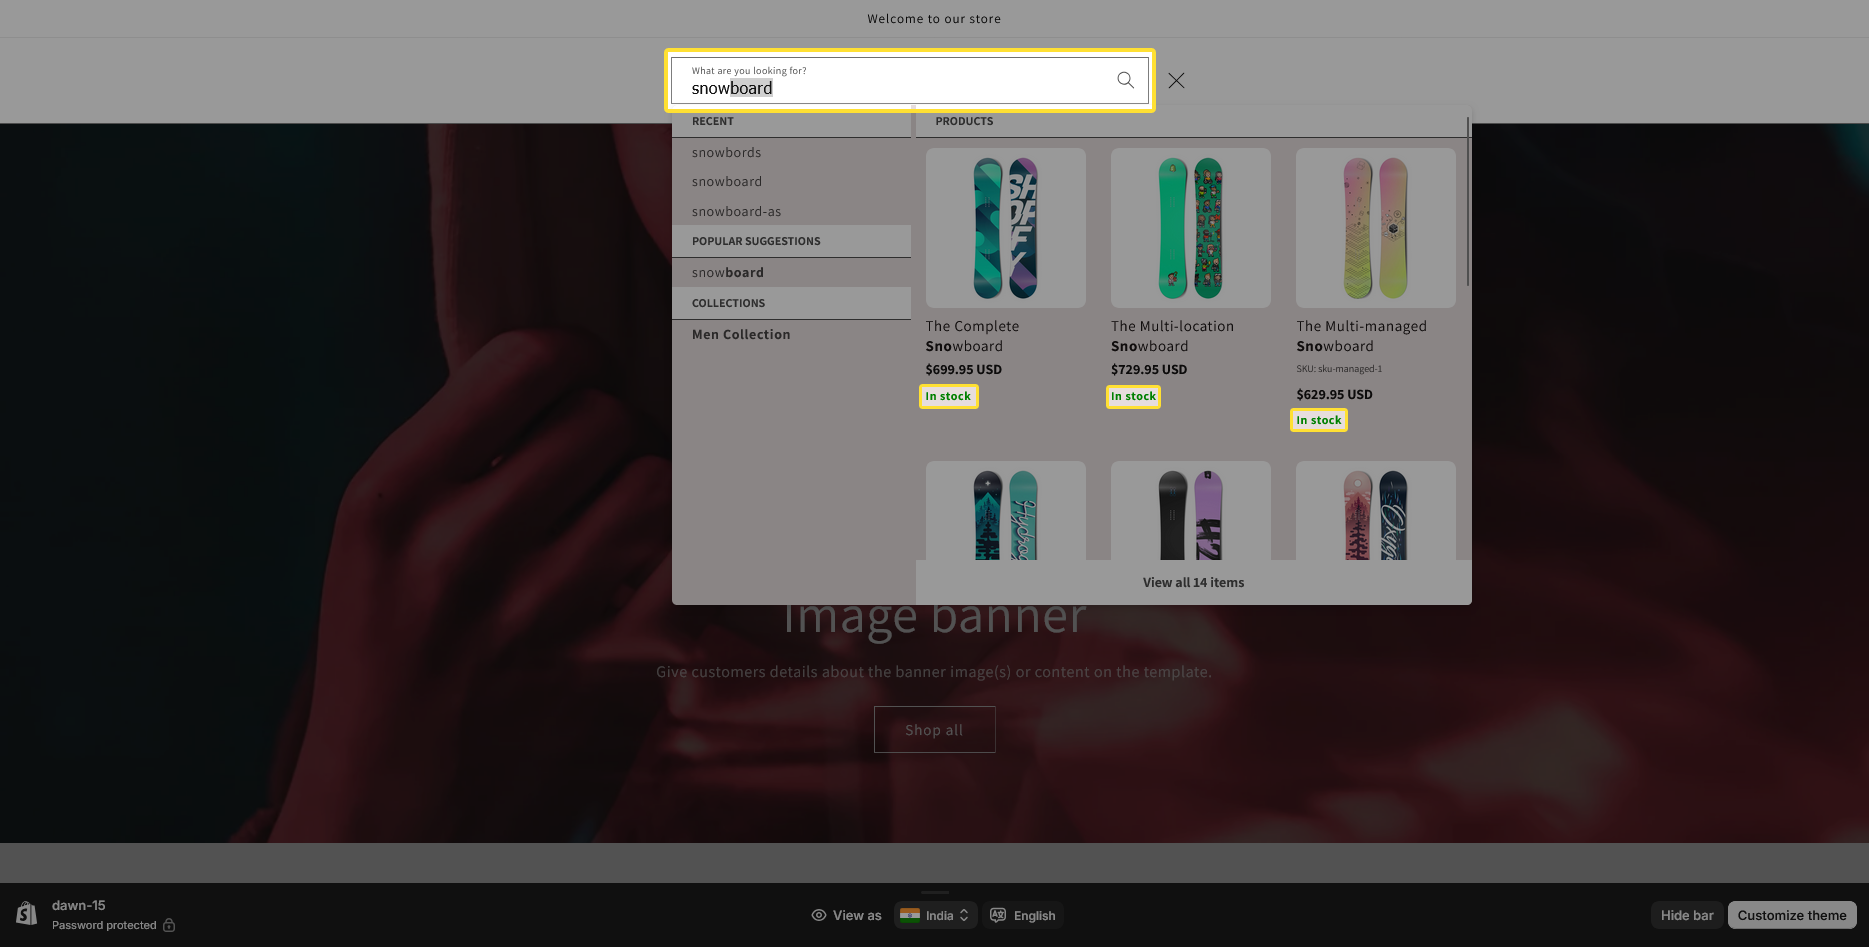1869x947 pixels.
Task: Click the Hide bar button
Action: (1686, 915)
